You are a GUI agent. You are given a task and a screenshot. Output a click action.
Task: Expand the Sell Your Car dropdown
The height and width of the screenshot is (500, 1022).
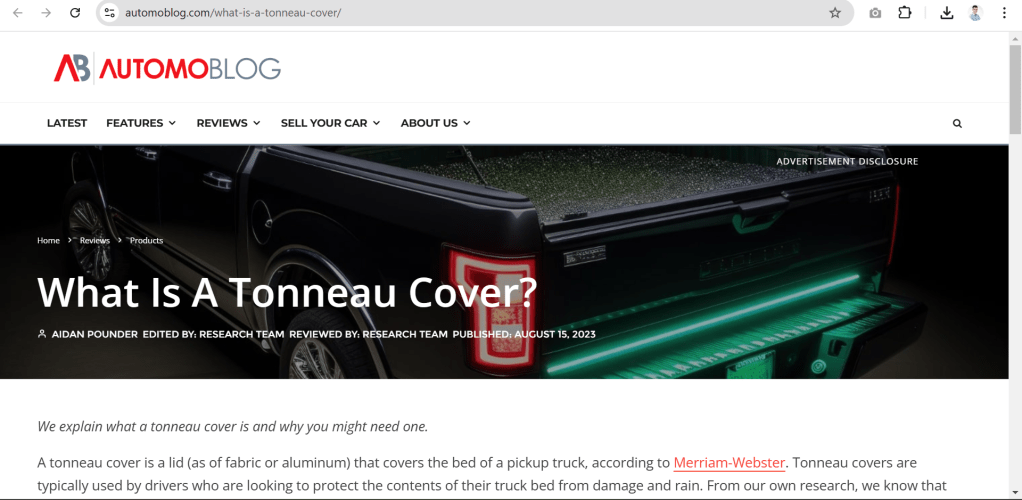coord(330,123)
